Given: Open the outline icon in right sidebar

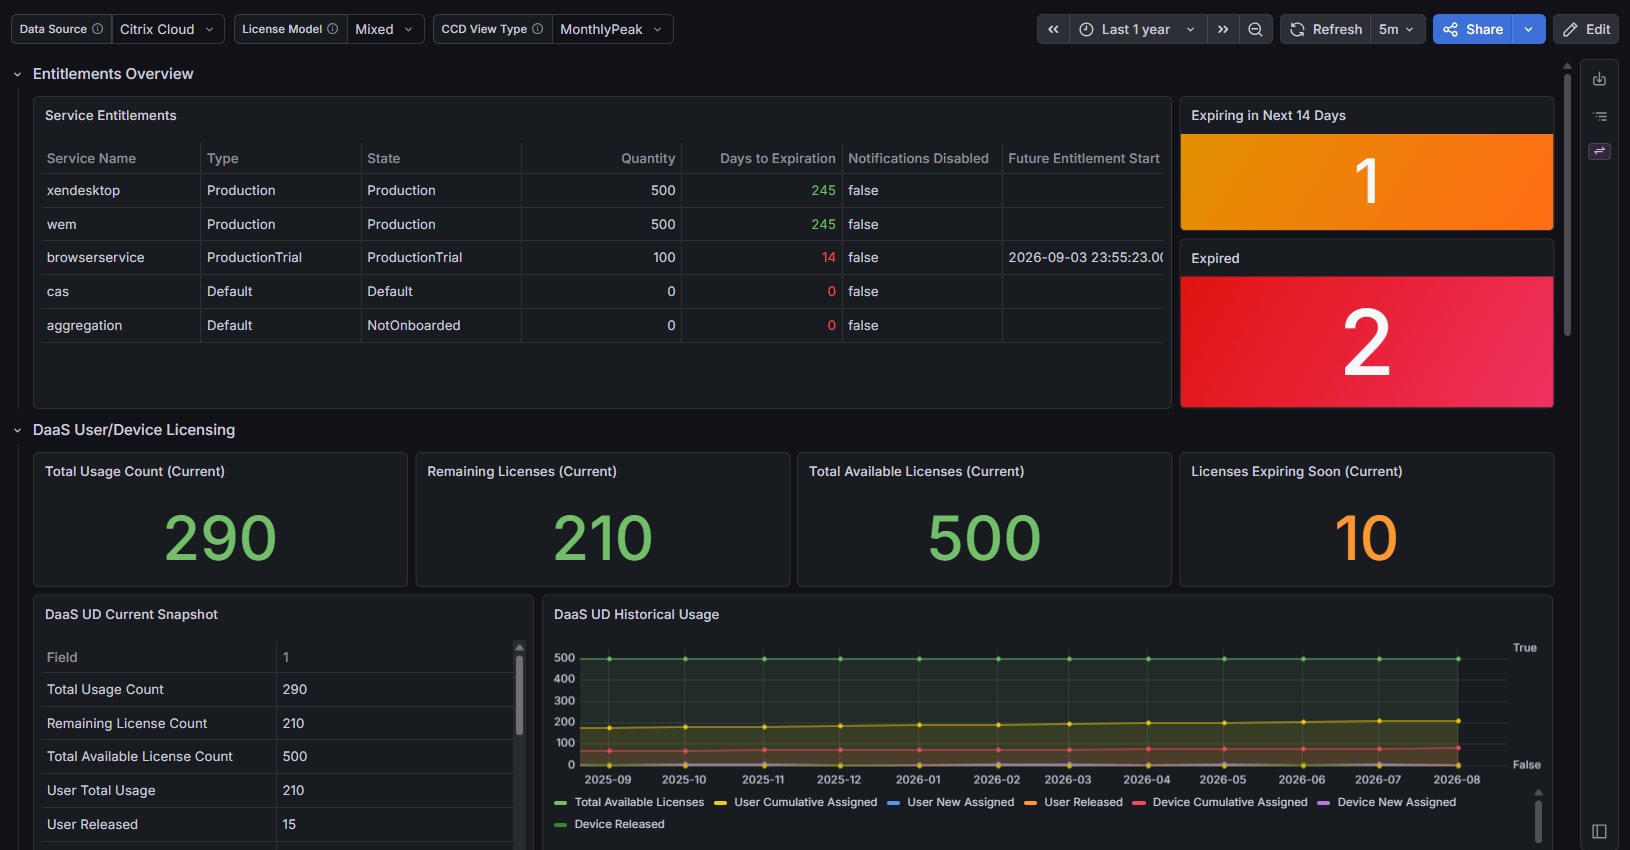Looking at the screenshot, I should pyautogui.click(x=1599, y=116).
